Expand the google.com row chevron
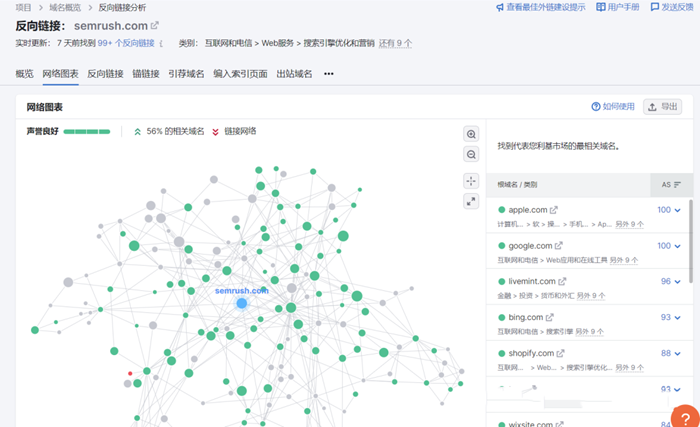 [677, 246]
